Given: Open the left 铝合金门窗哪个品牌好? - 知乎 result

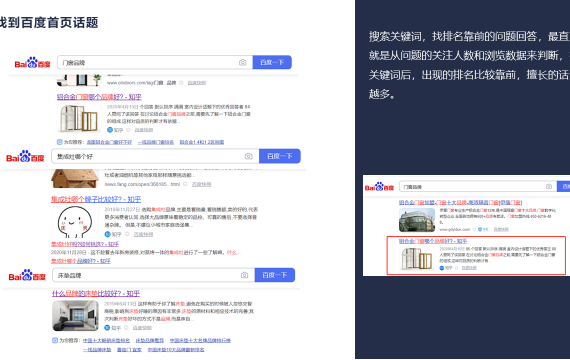Looking at the screenshot, I should coord(99,97).
